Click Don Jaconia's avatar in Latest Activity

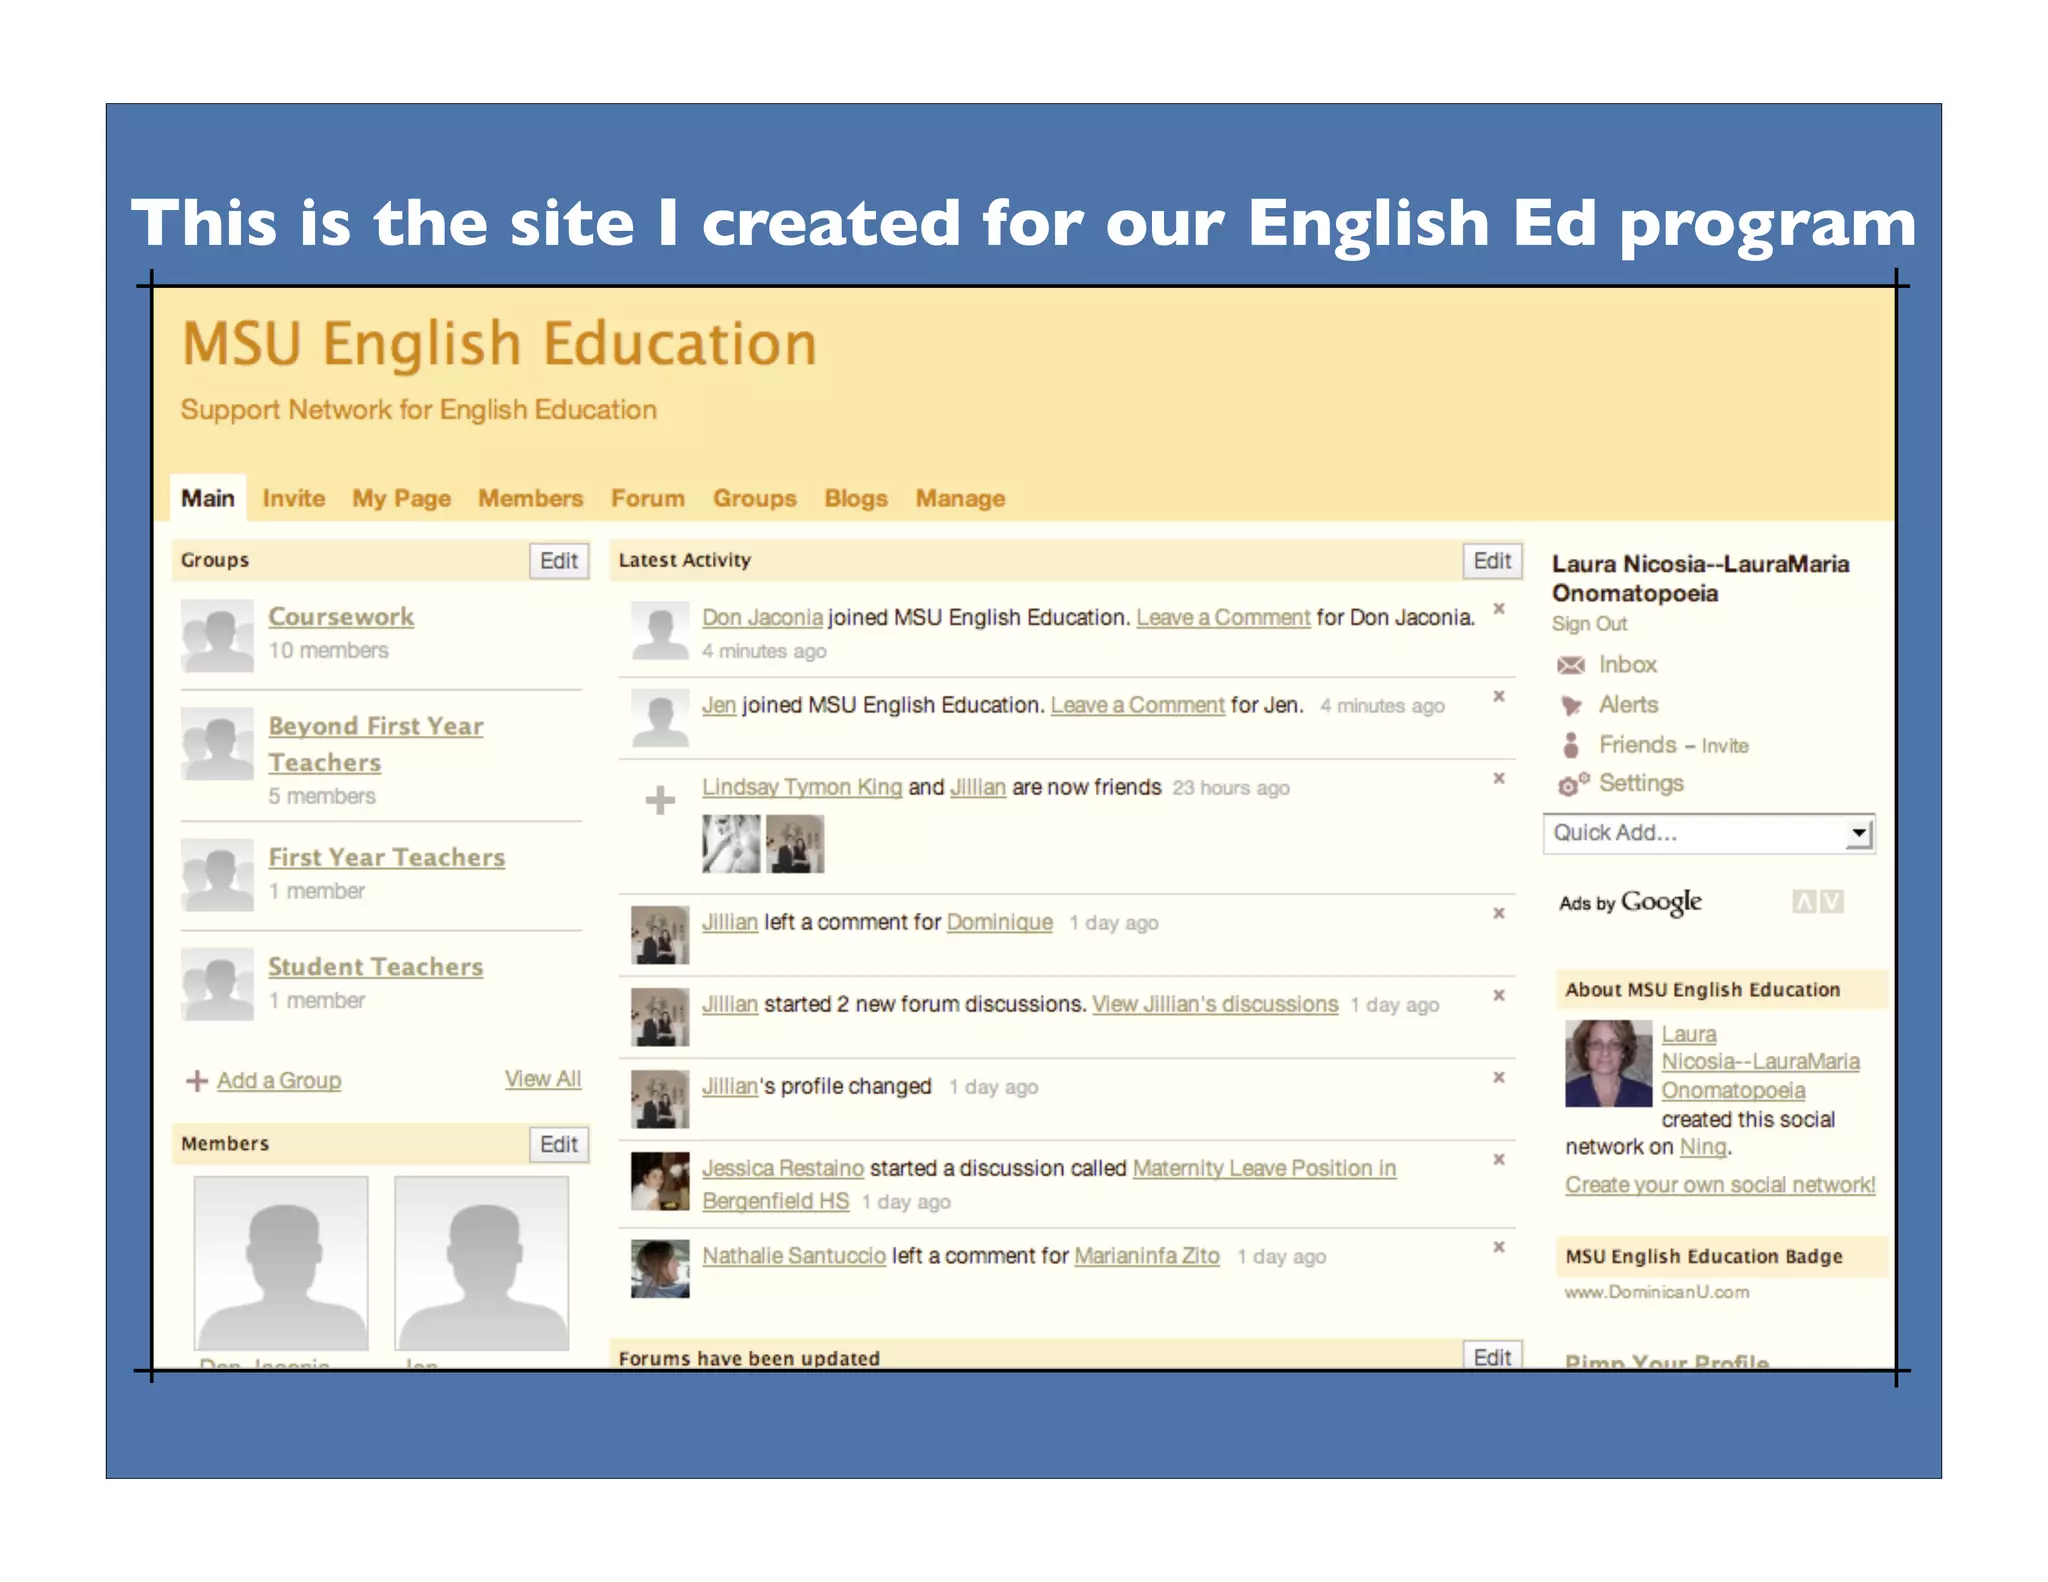coord(660,630)
